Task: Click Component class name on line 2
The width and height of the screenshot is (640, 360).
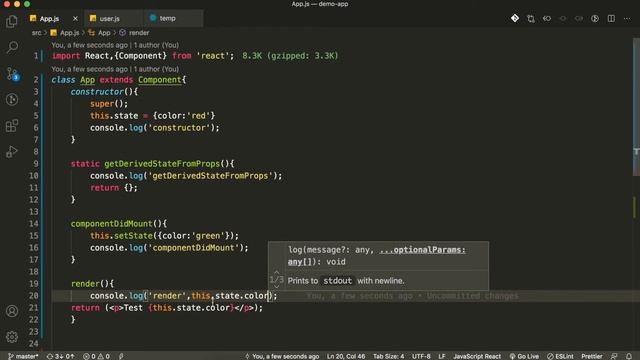Action: (x=160, y=80)
